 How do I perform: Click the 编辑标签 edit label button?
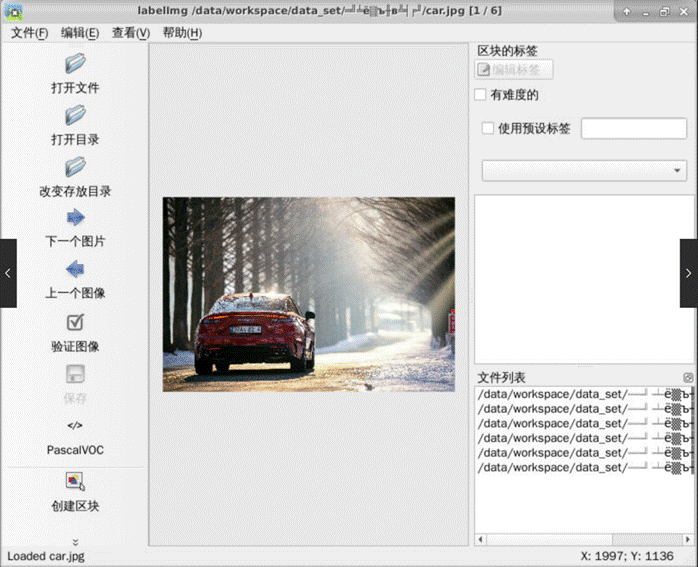514,70
